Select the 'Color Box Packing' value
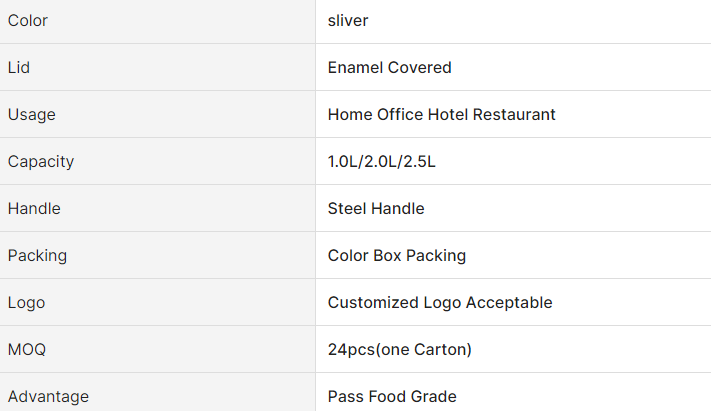Screen dimensions: 711x411 (x=396, y=256)
